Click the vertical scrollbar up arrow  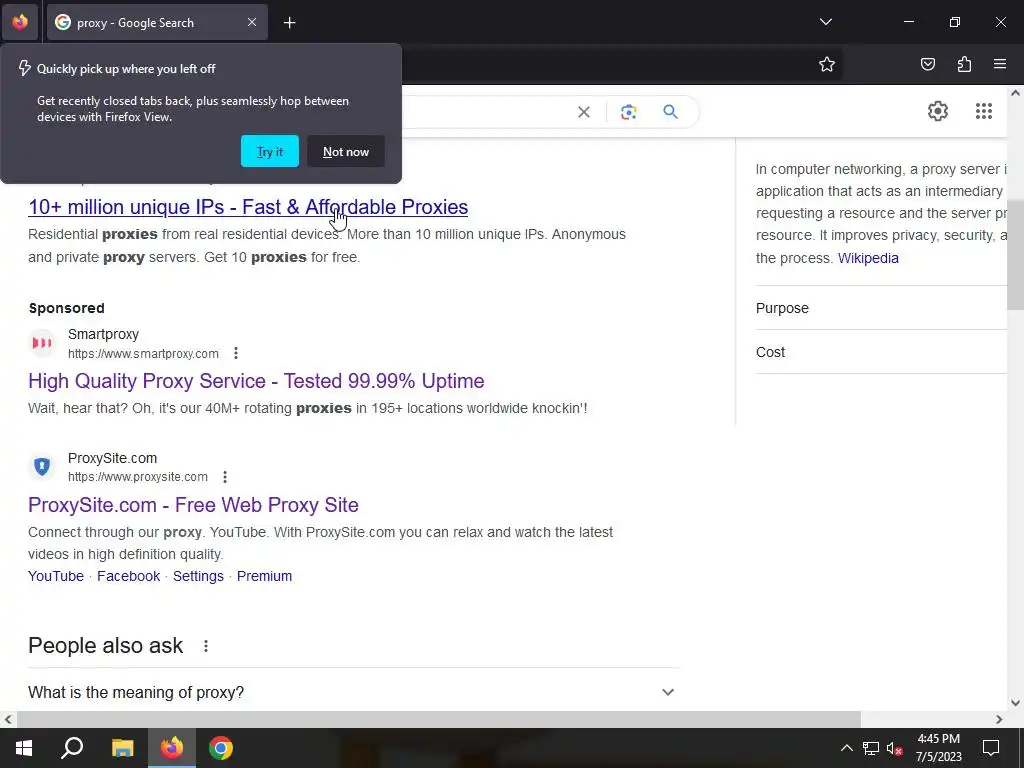[x=1016, y=93]
